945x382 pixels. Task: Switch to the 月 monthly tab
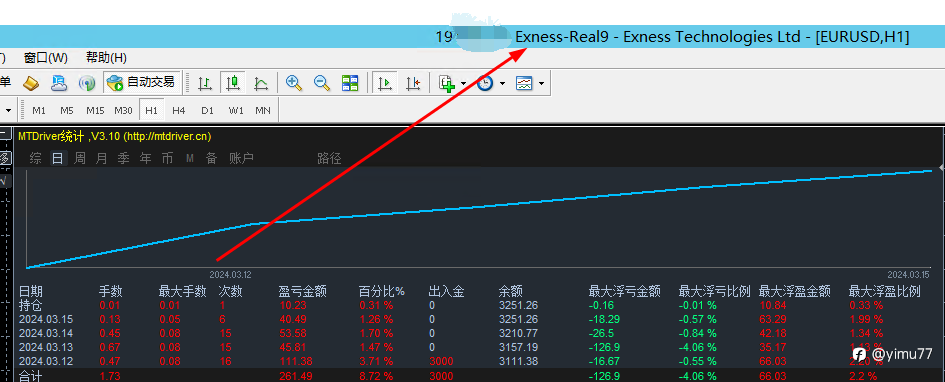102,158
